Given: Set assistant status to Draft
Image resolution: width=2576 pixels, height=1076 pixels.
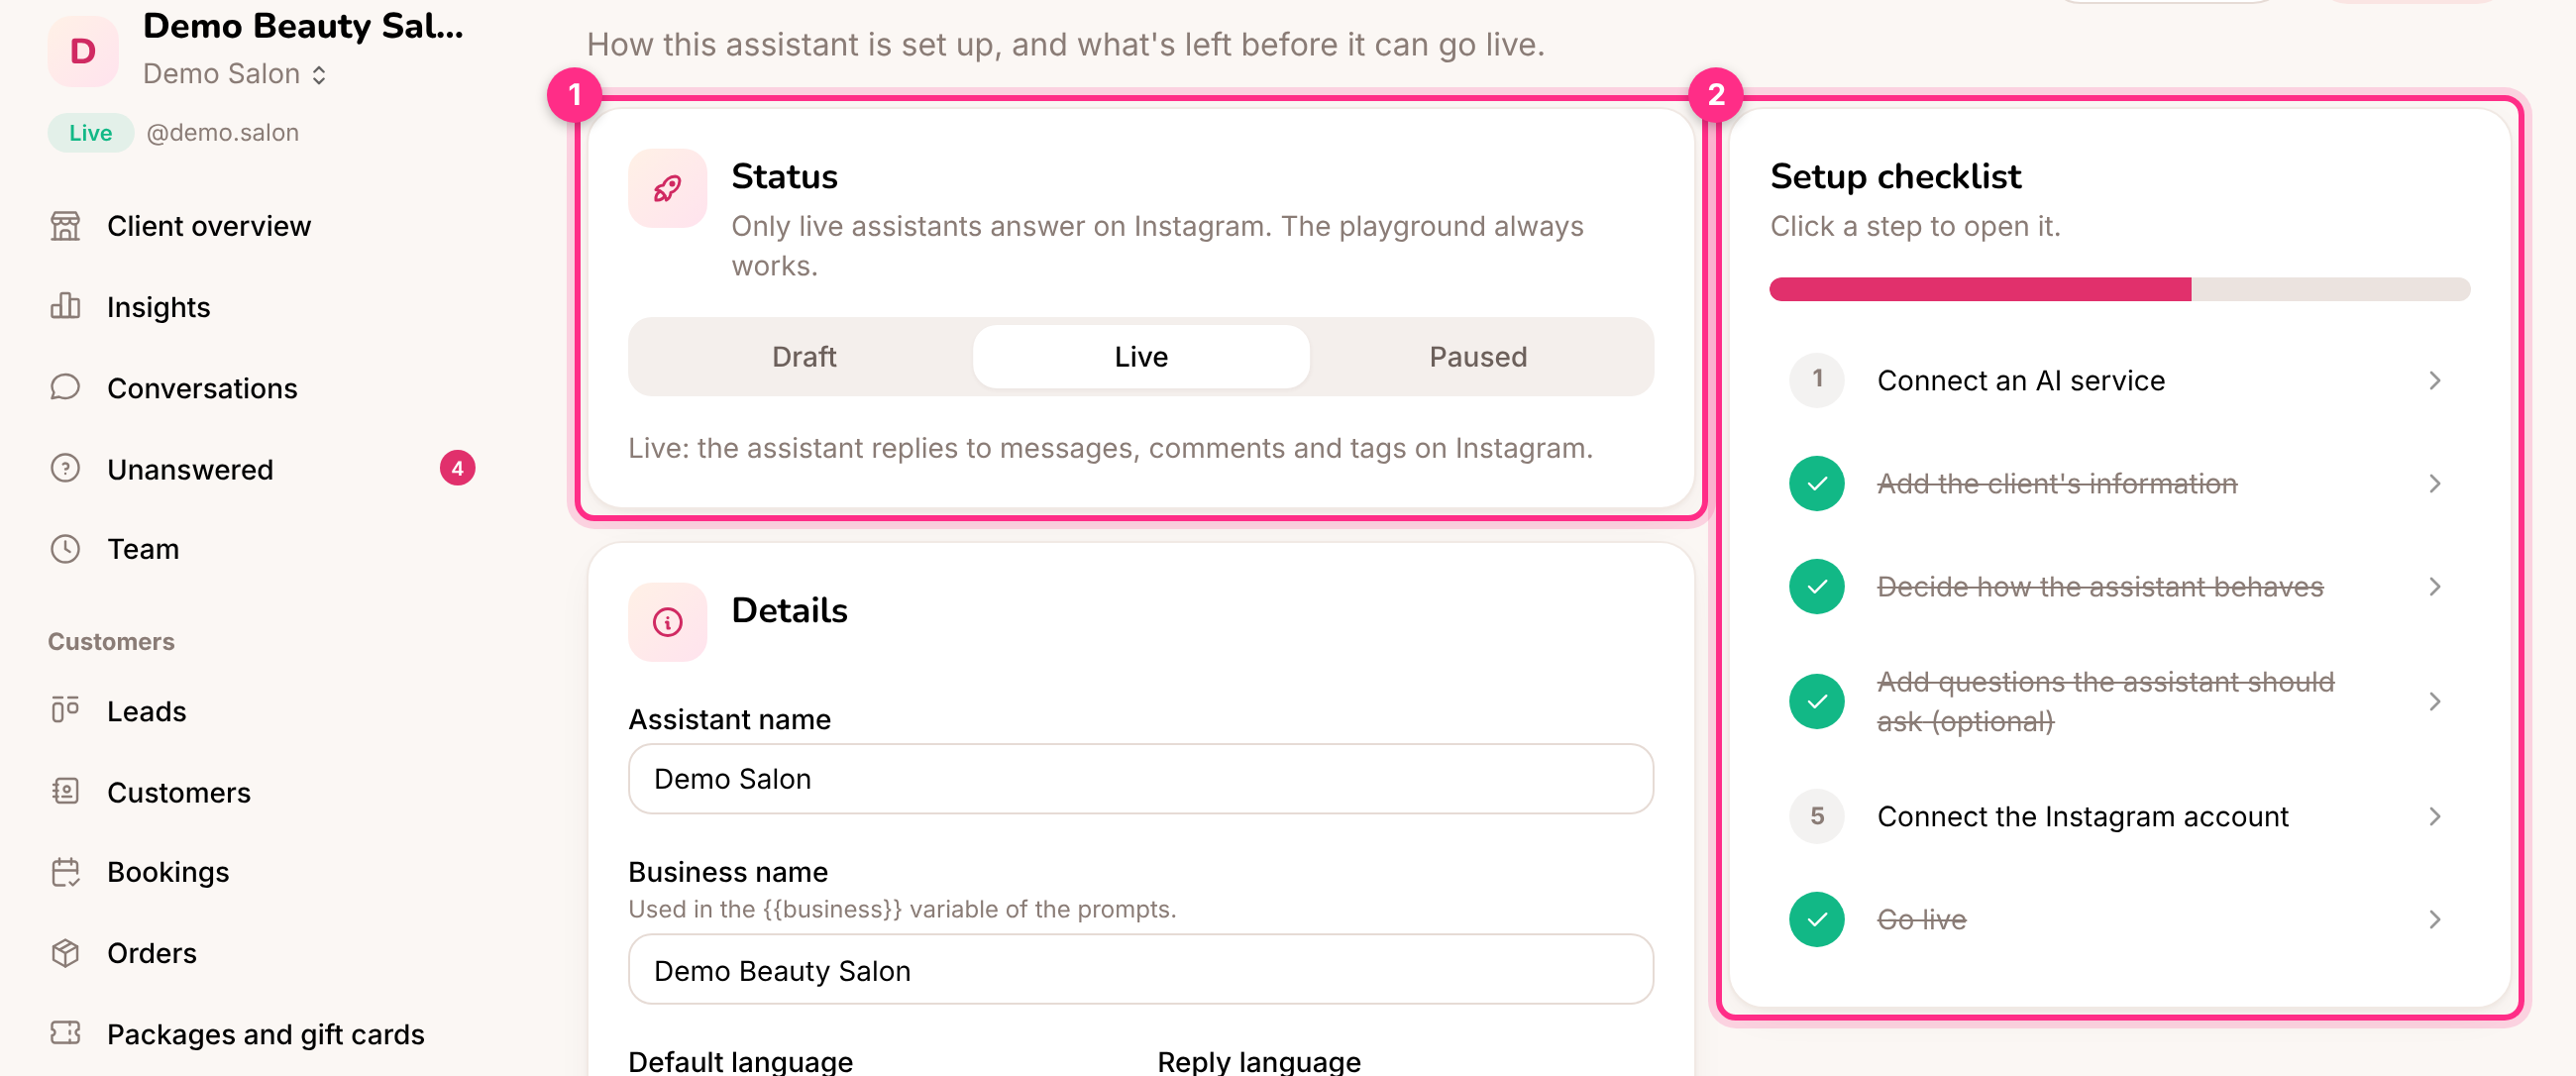Looking at the screenshot, I should pos(804,357).
